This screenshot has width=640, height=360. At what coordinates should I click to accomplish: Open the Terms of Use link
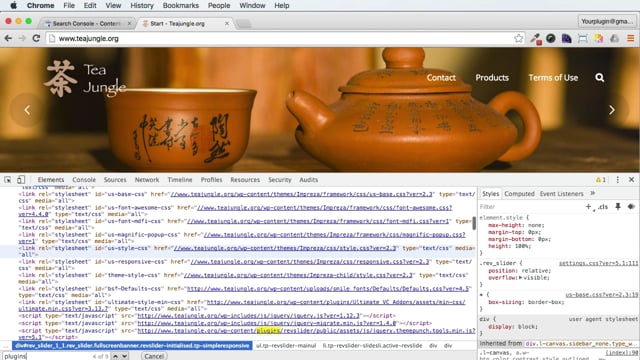click(x=553, y=78)
